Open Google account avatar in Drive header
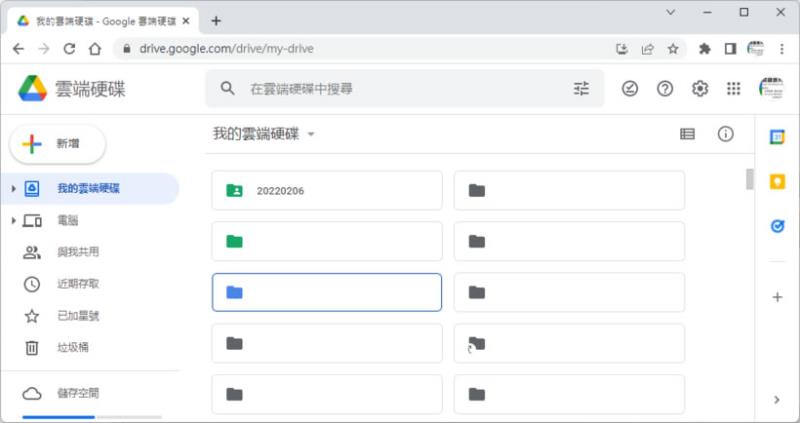Image resolution: width=800 pixels, height=423 pixels. [771, 89]
